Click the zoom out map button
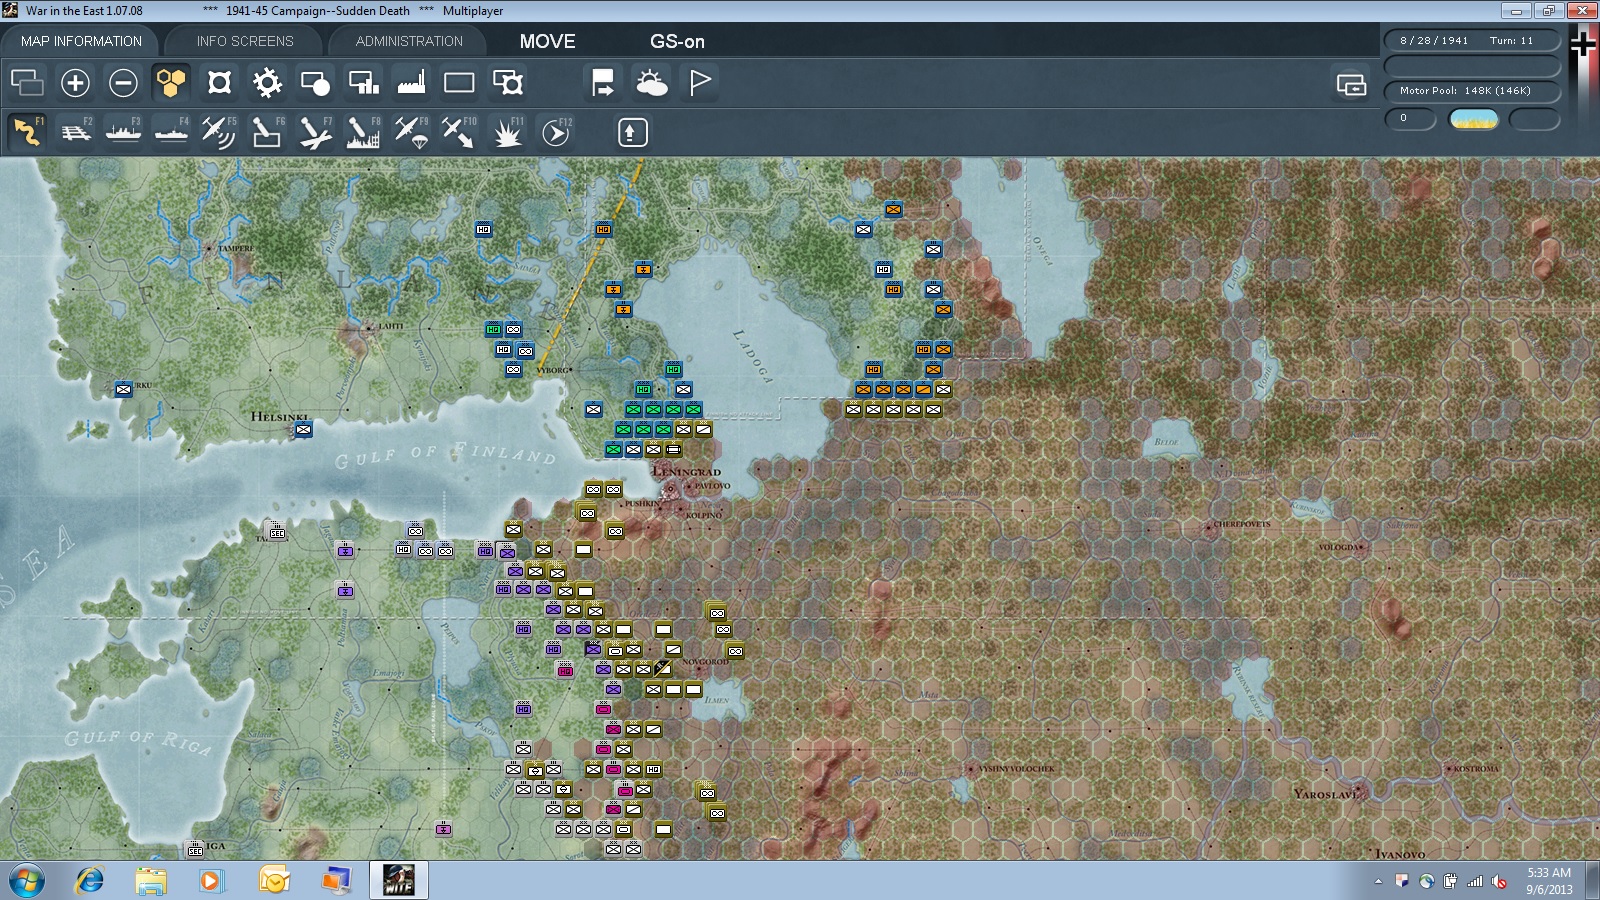Viewport: 1600px width, 900px height. [x=123, y=83]
